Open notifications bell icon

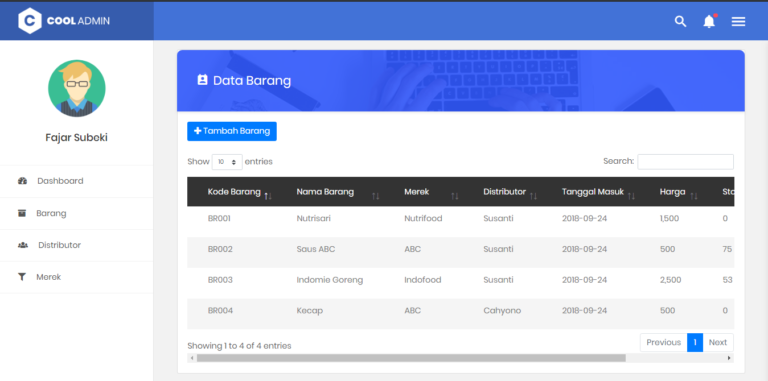tap(709, 21)
